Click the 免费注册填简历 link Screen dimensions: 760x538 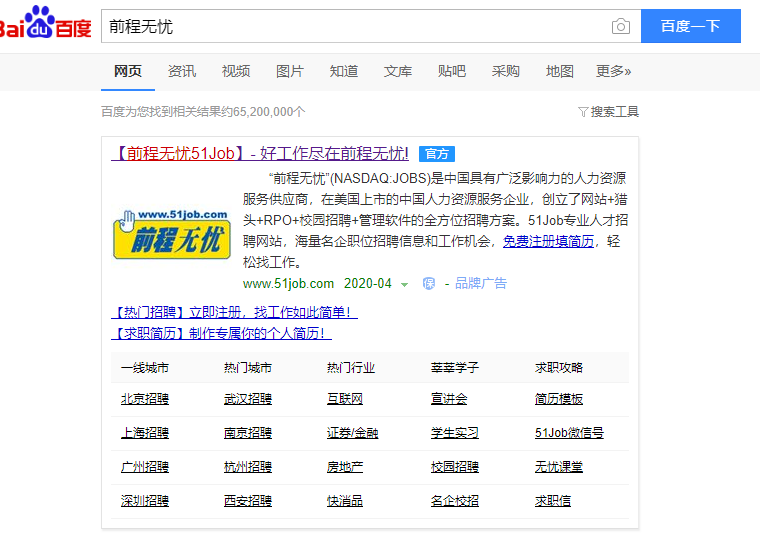coord(548,241)
